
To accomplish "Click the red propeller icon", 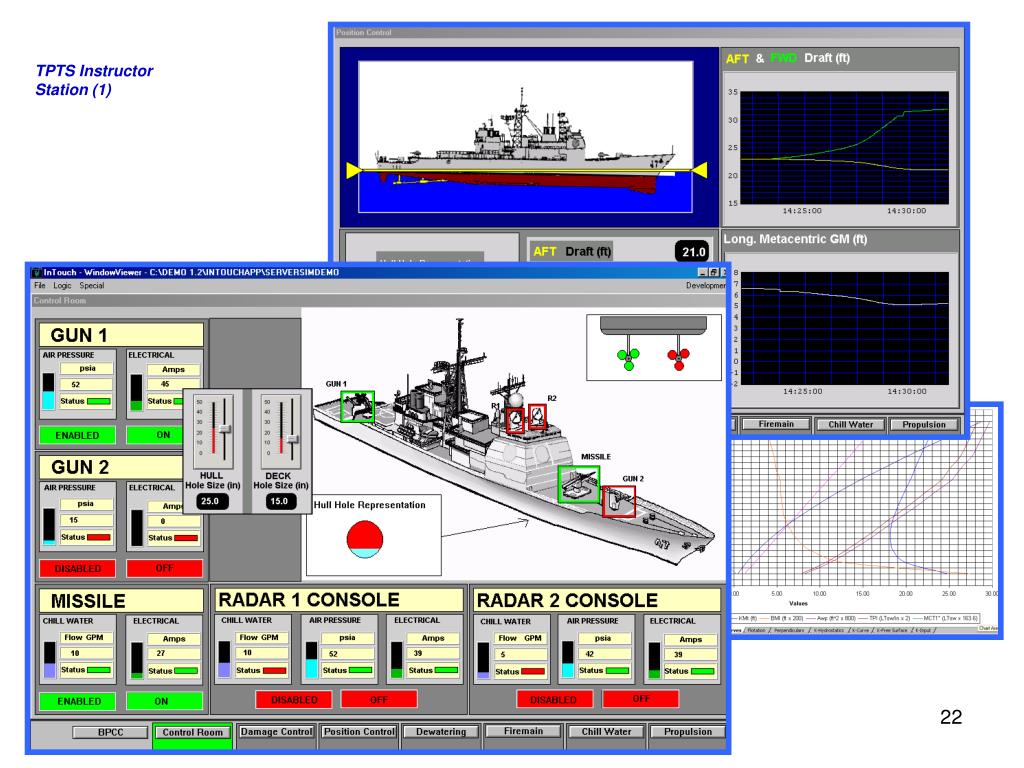I will [x=679, y=357].
